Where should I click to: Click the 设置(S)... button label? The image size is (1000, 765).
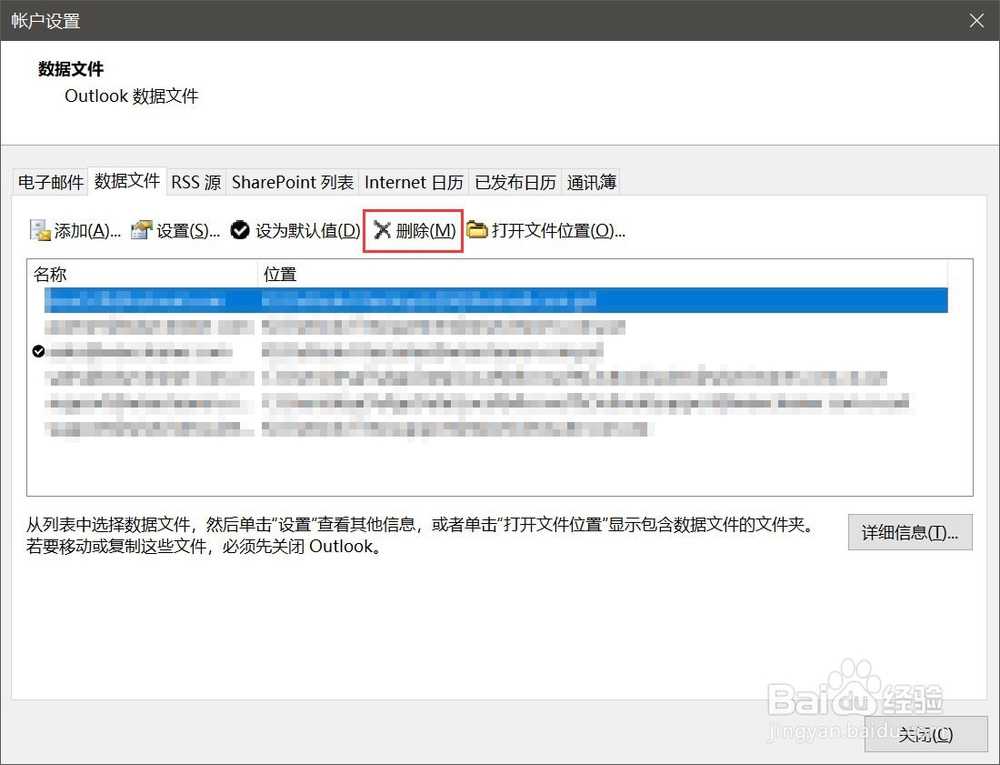188,231
